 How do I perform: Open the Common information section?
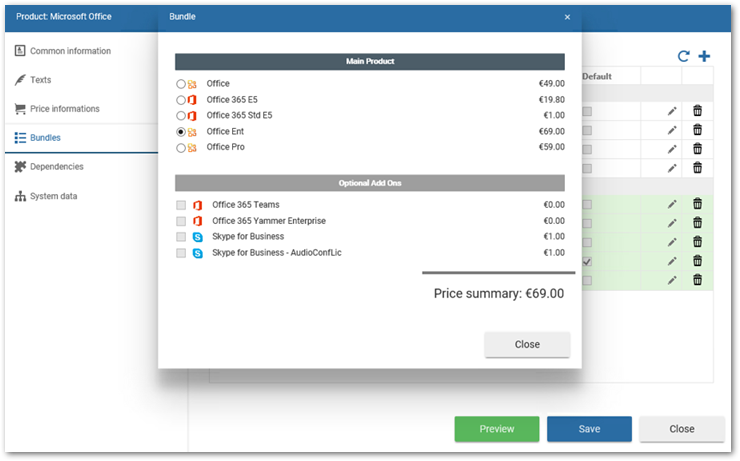[63, 50]
